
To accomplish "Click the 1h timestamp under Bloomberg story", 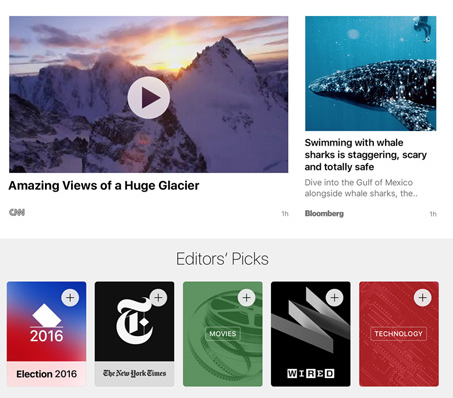I will 433,214.
